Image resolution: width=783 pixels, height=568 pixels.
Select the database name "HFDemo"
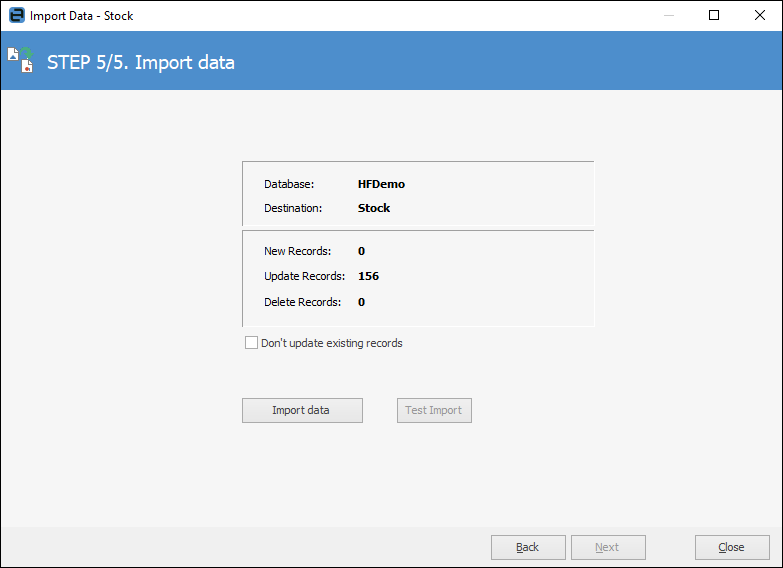click(381, 184)
